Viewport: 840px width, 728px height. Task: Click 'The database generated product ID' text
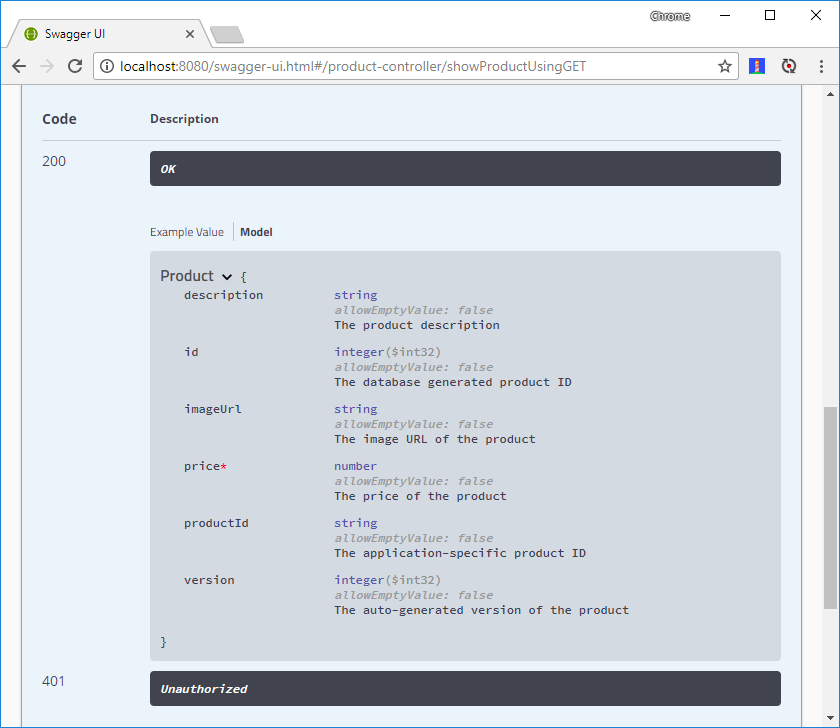453,382
